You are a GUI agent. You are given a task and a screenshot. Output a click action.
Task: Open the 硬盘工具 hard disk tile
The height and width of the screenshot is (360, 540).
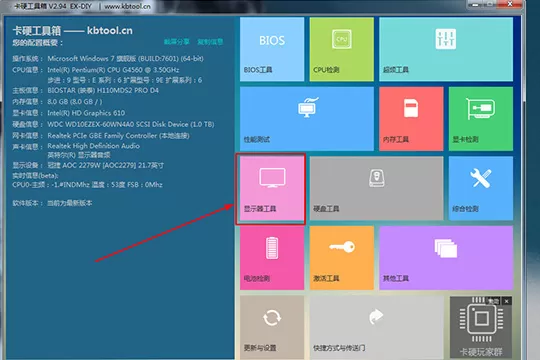[x=376, y=188]
